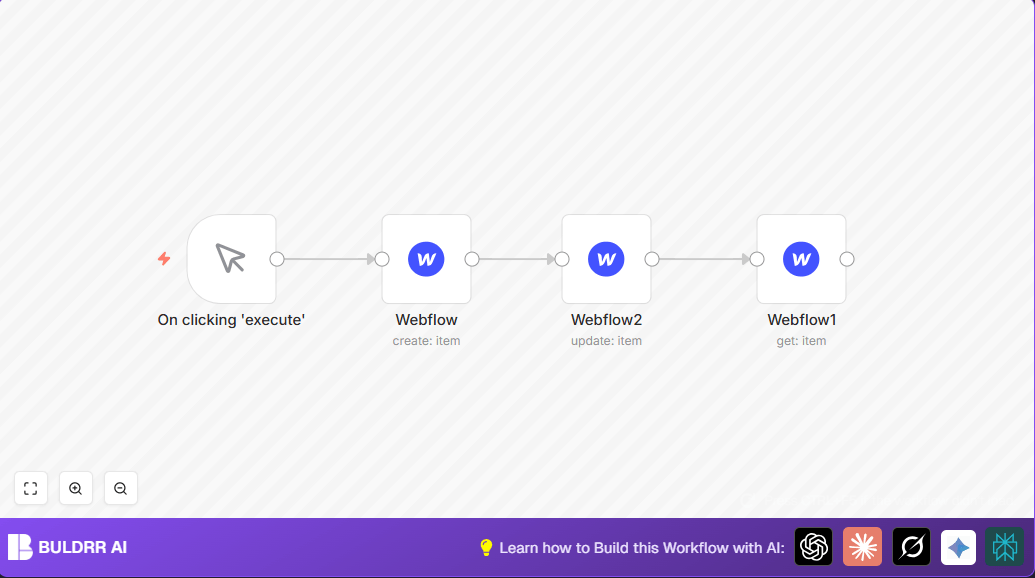Select the Webflow2 update: item node

click(x=606, y=259)
